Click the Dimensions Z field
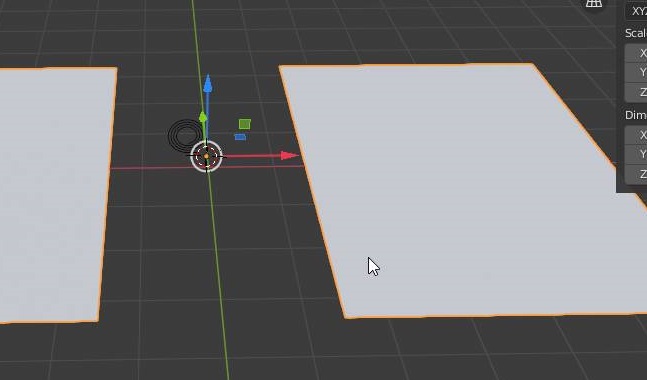Screen dimensions: 647x380 636,174
